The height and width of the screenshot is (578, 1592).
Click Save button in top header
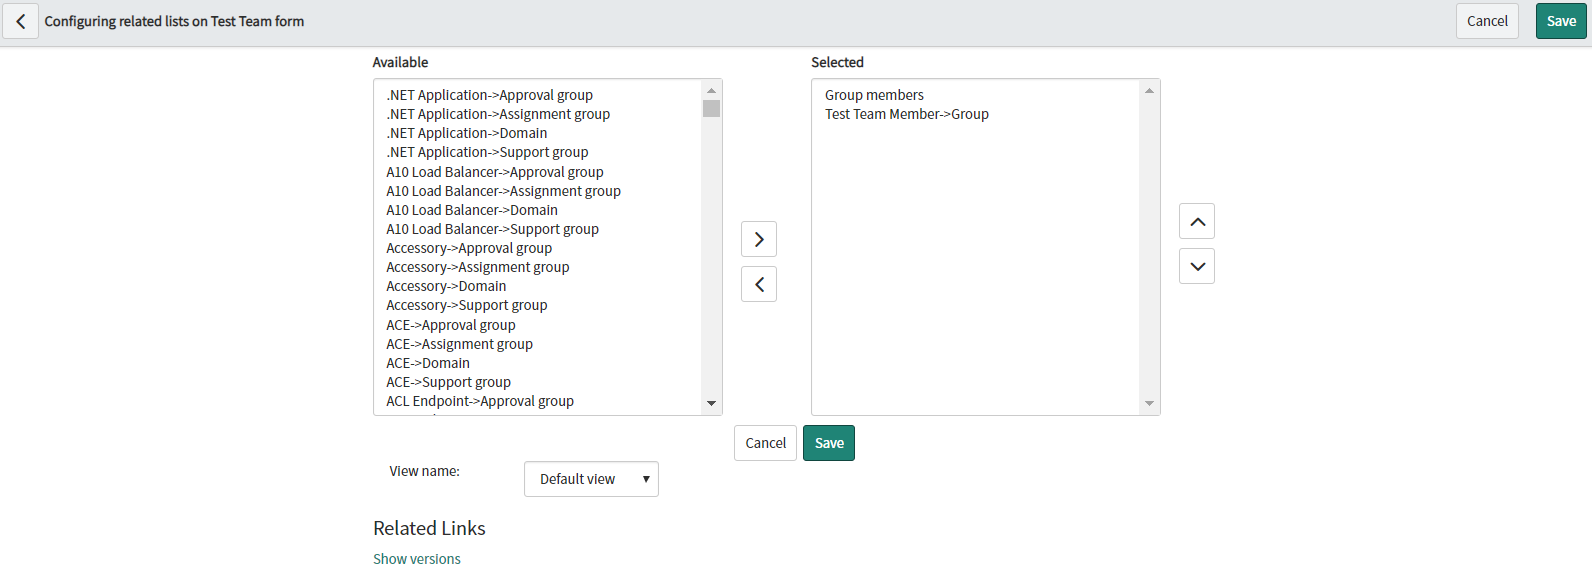click(1561, 21)
